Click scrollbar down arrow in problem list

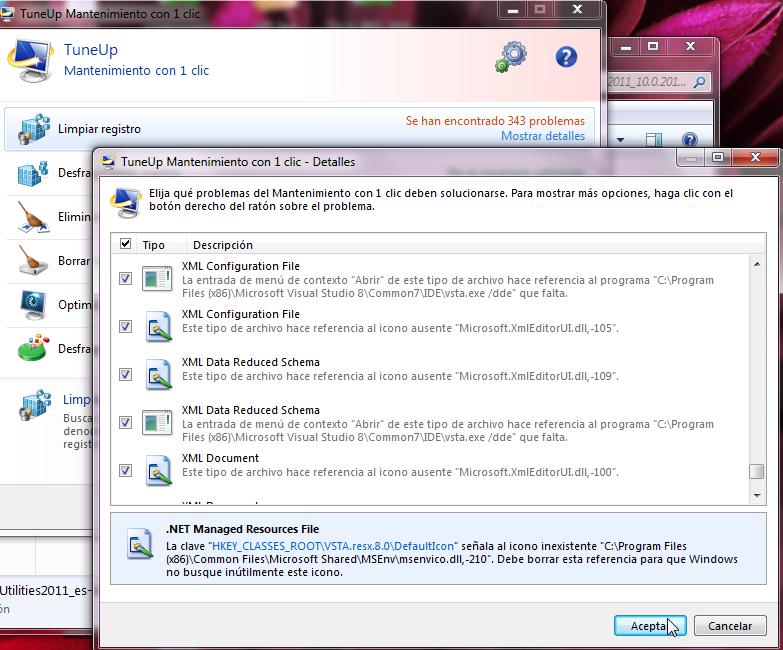757,495
